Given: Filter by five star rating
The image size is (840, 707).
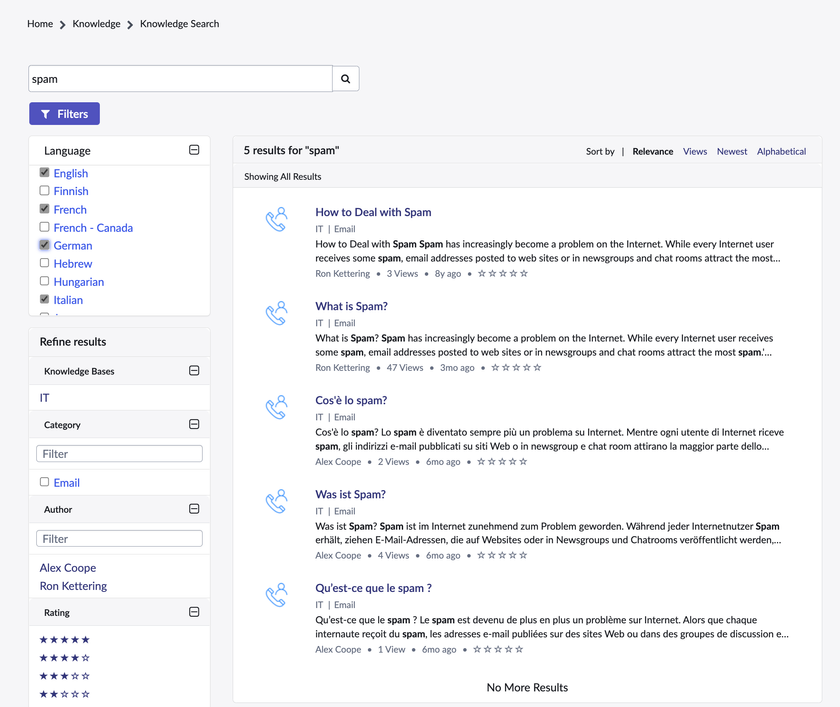Looking at the screenshot, I should point(65,640).
